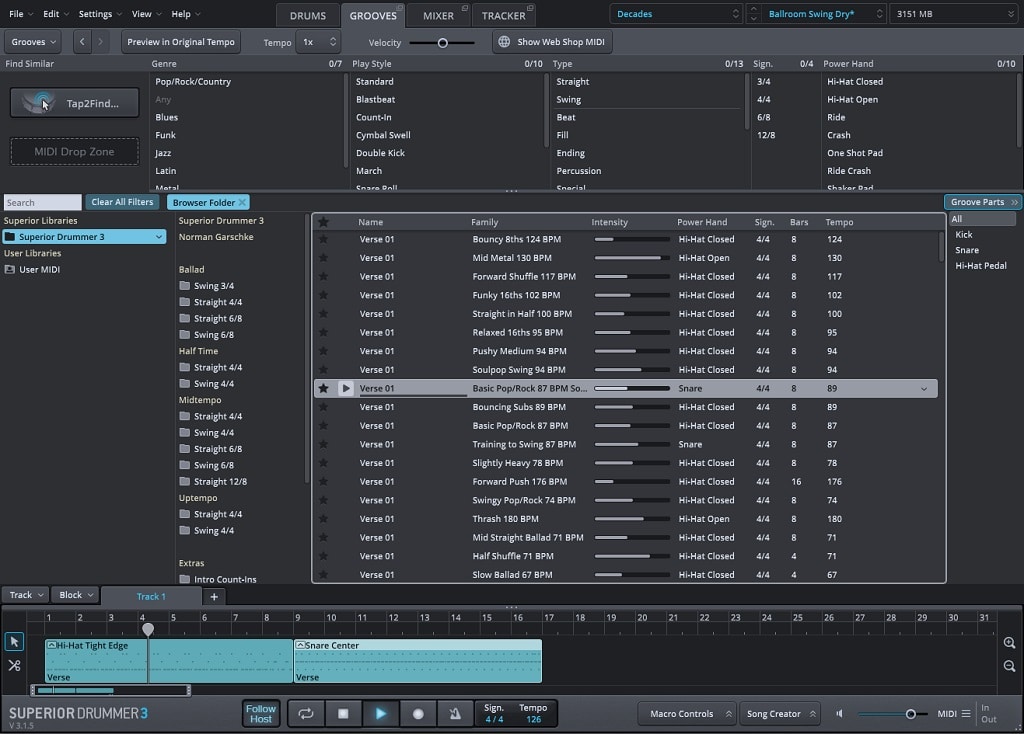Viewport: 1024px width, 734px height.
Task: Star the Thrash 180 BPM groove
Action: point(323,519)
